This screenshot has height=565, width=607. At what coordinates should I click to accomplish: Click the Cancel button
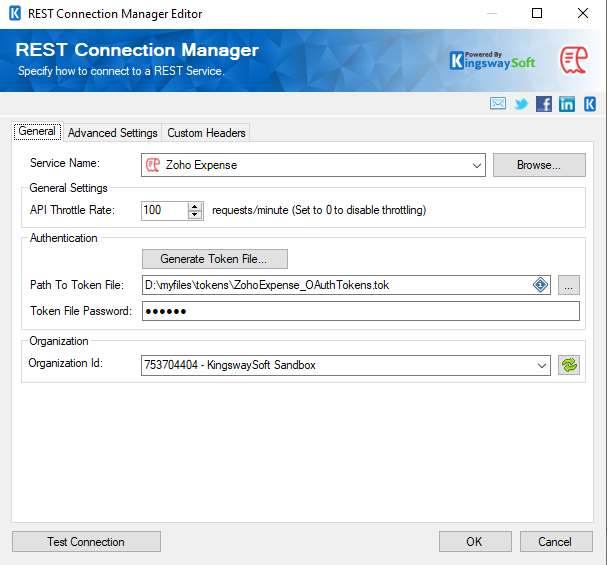pos(556,541)
